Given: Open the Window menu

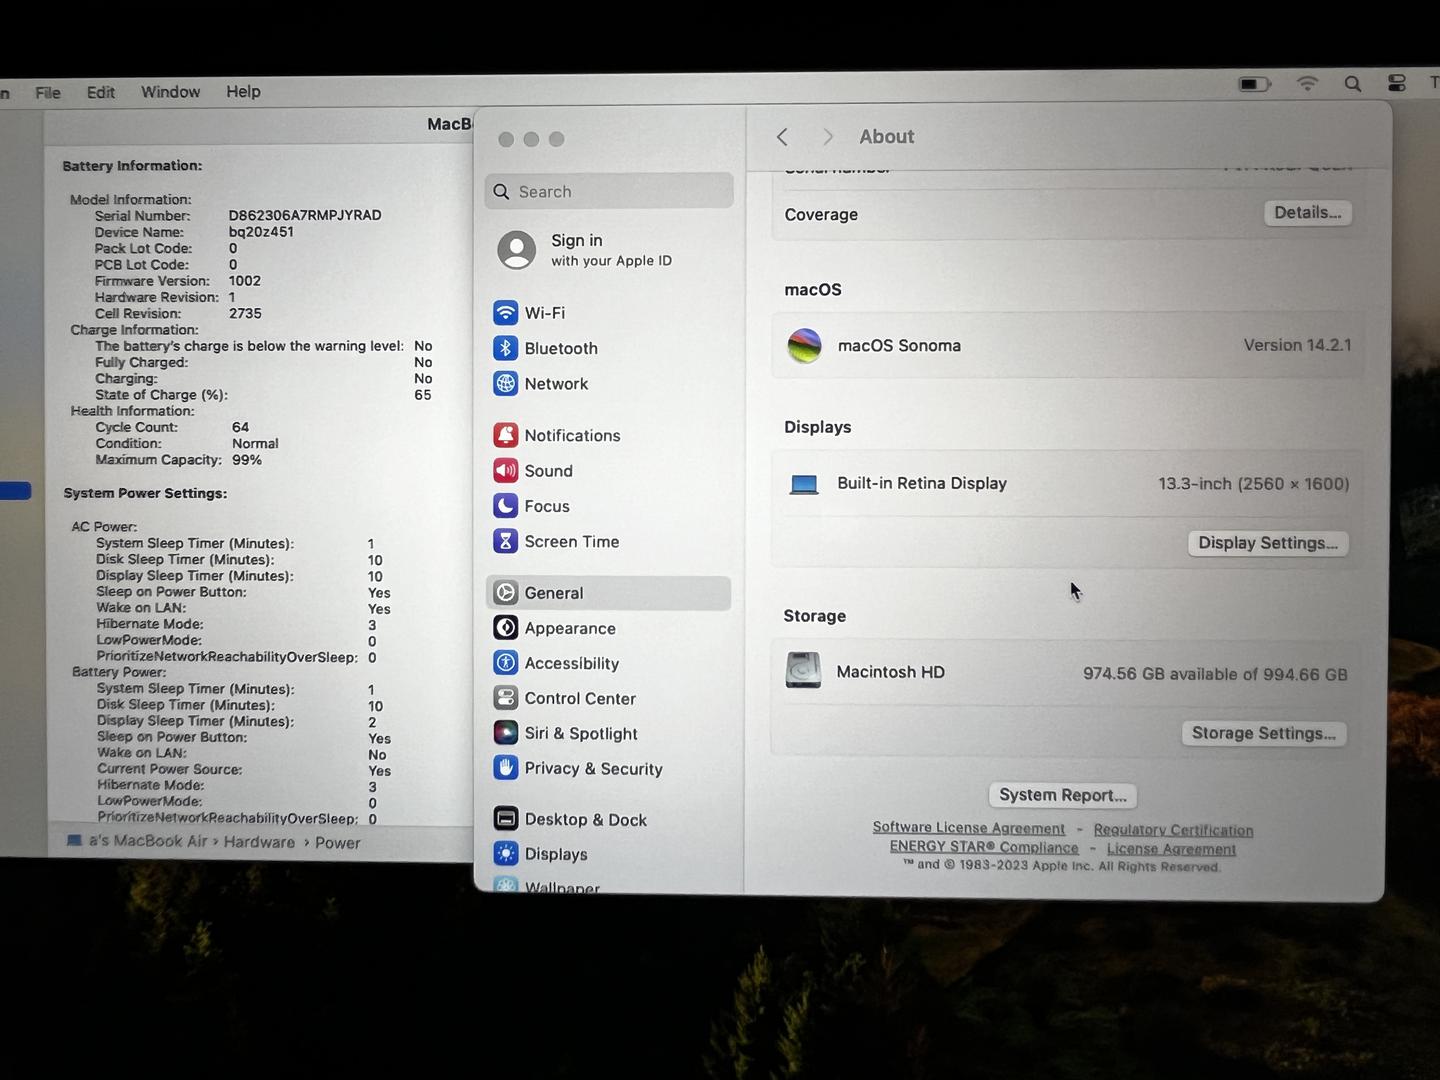Looking at the screenshot, I should (170, 92).
